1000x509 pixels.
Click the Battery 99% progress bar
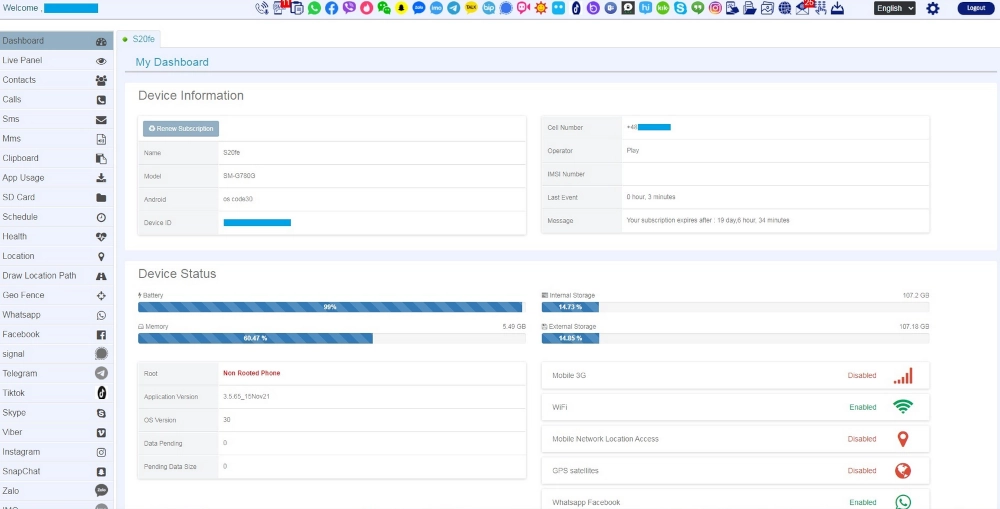pos(332,307)
